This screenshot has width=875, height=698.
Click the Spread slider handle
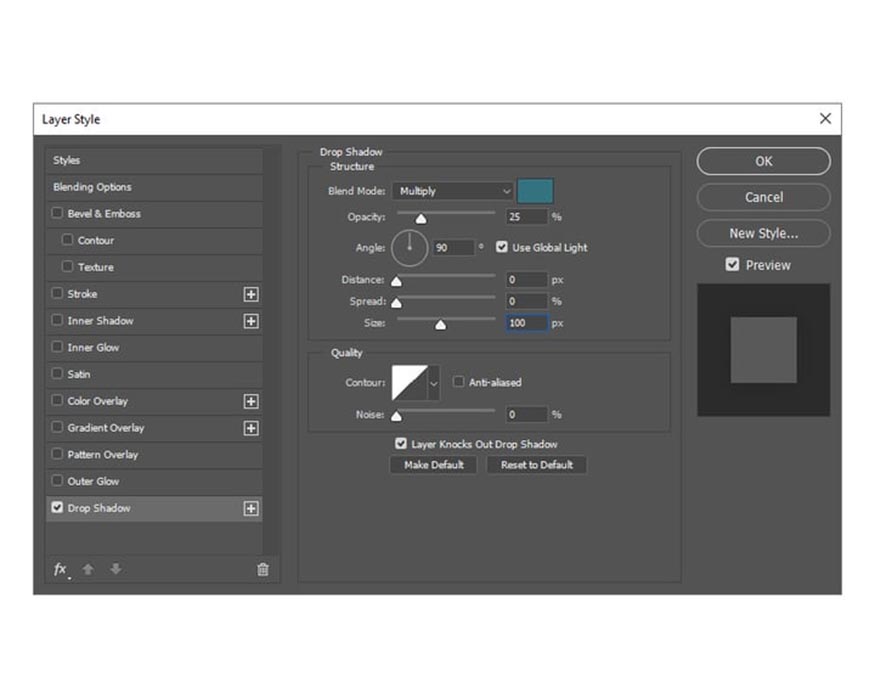396,304
